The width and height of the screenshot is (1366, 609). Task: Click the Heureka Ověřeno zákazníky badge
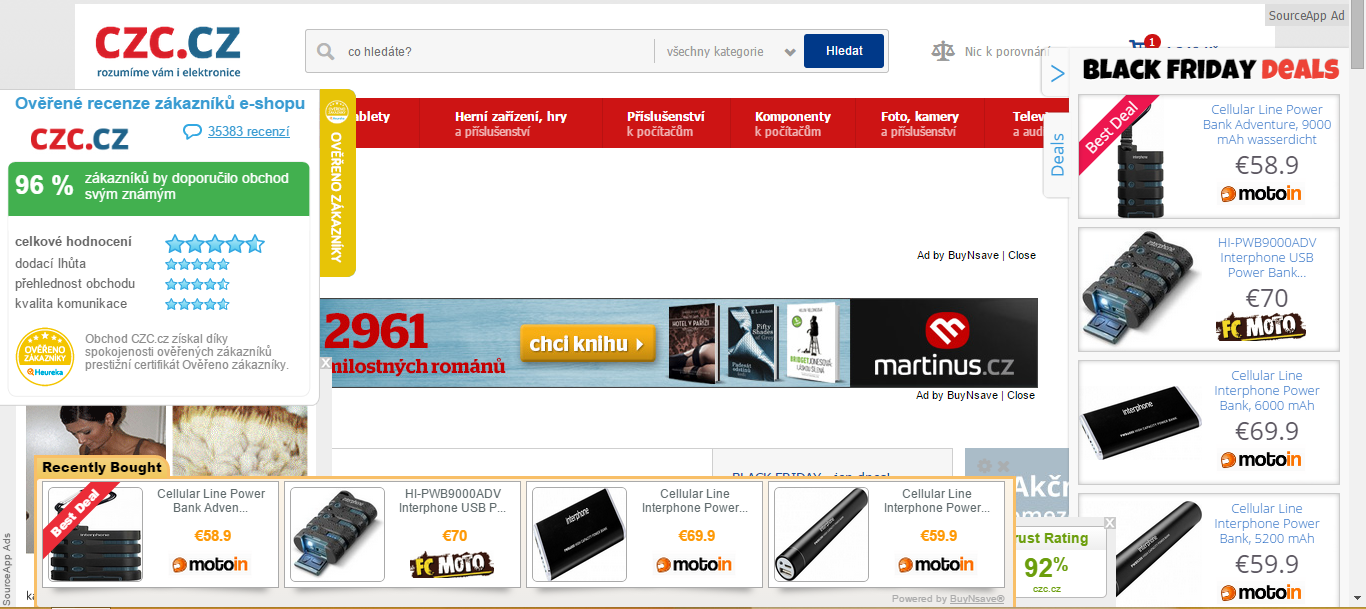[45, 357]
